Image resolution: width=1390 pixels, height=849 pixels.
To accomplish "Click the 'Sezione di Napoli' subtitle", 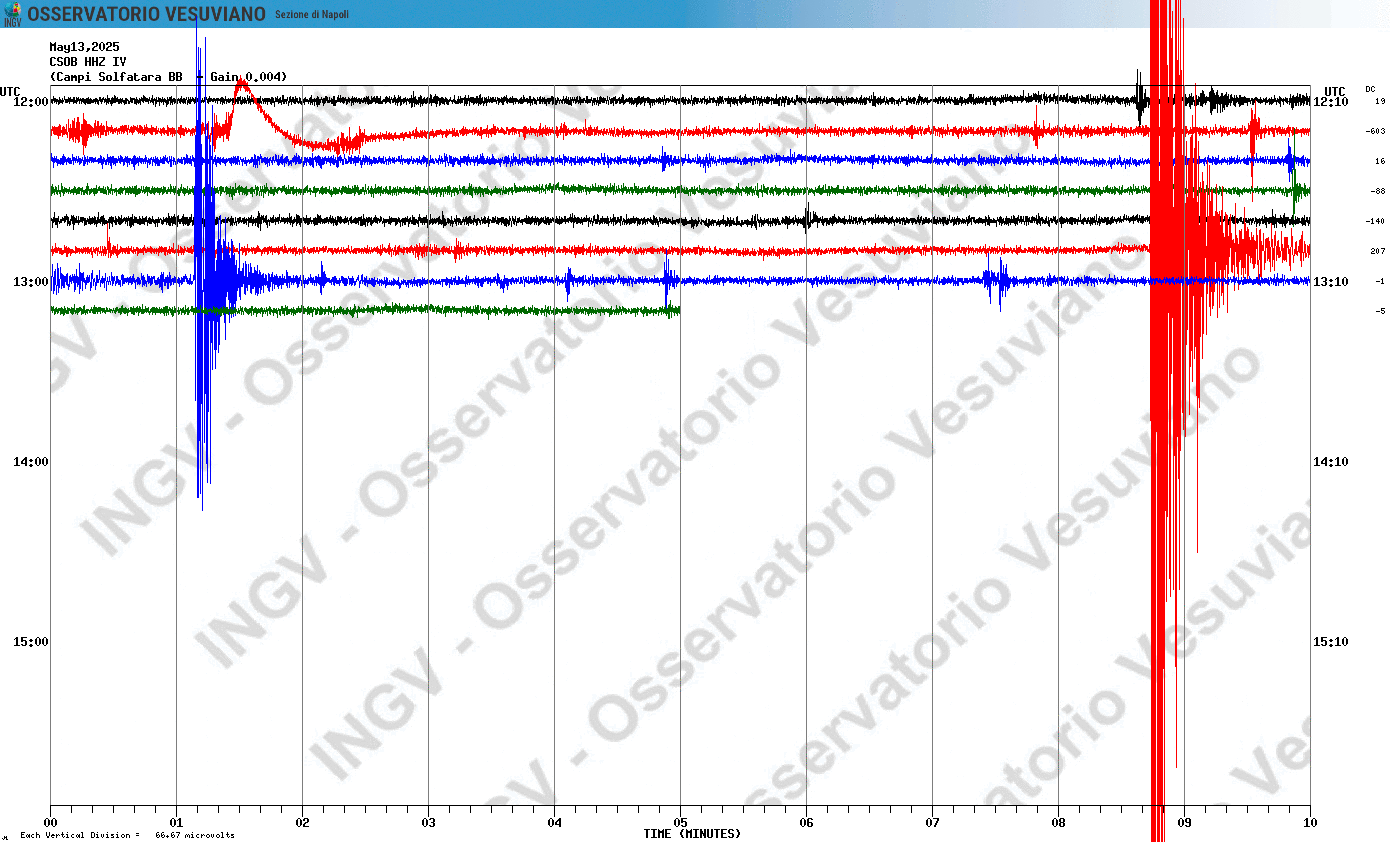I will coord(312,14).
